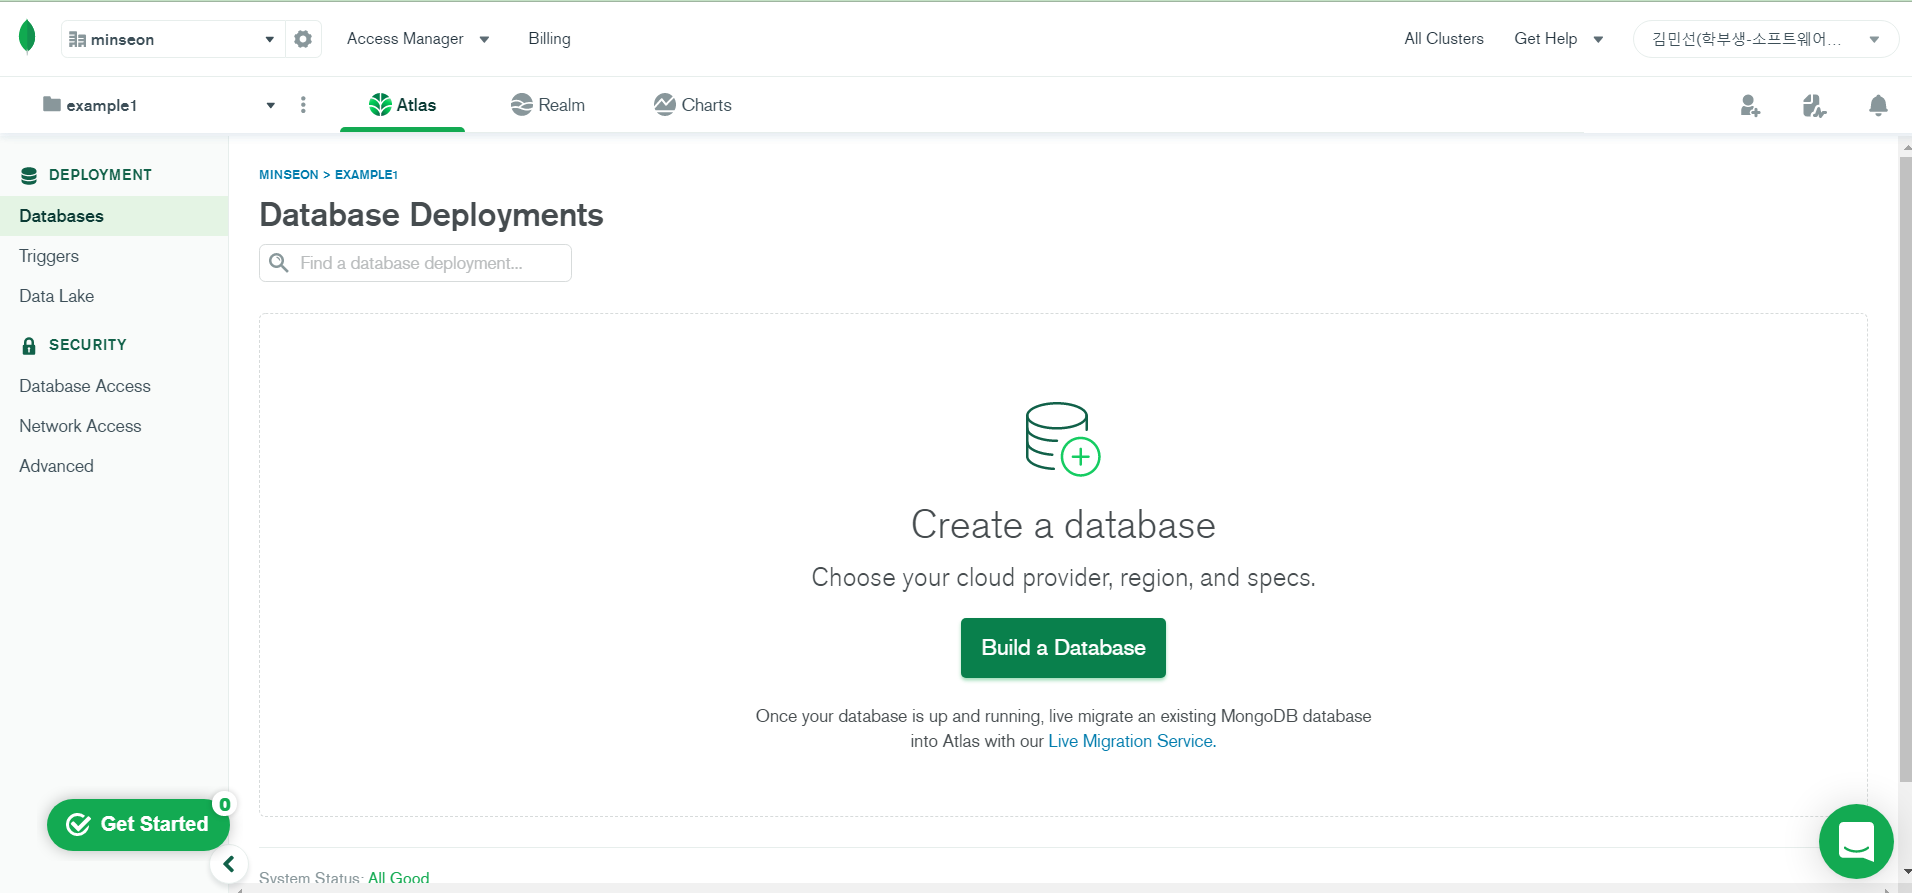1912x893 pixels.
Task: Open the Live Migration Service link
Action: tap(1131, 741)
